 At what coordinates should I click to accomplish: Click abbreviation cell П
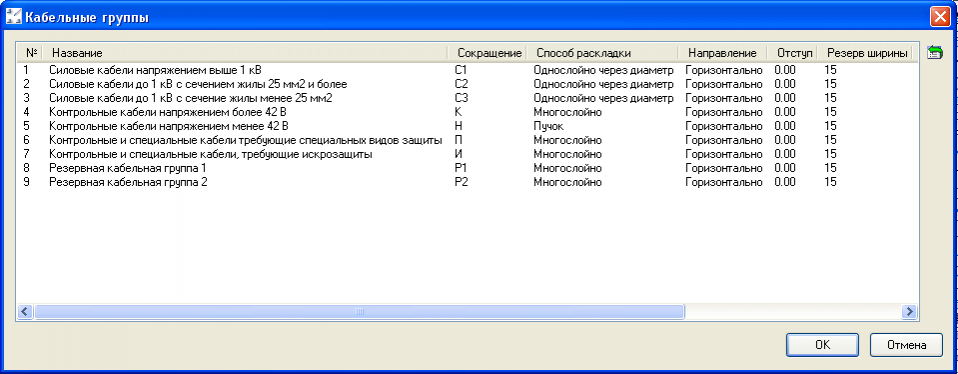coord(459,140)
